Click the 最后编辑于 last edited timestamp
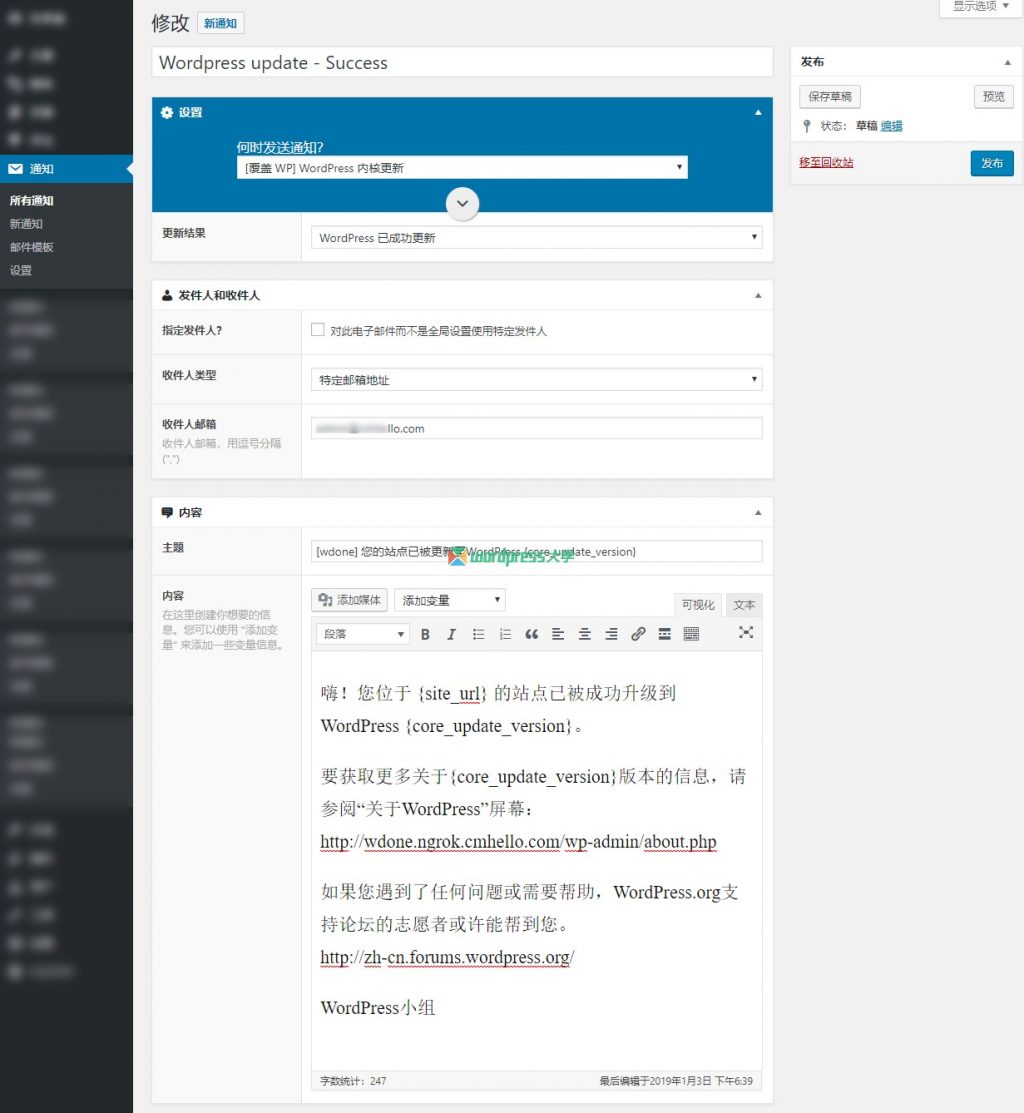Screen dimensions: 1024x1113 coord(676,1081)
